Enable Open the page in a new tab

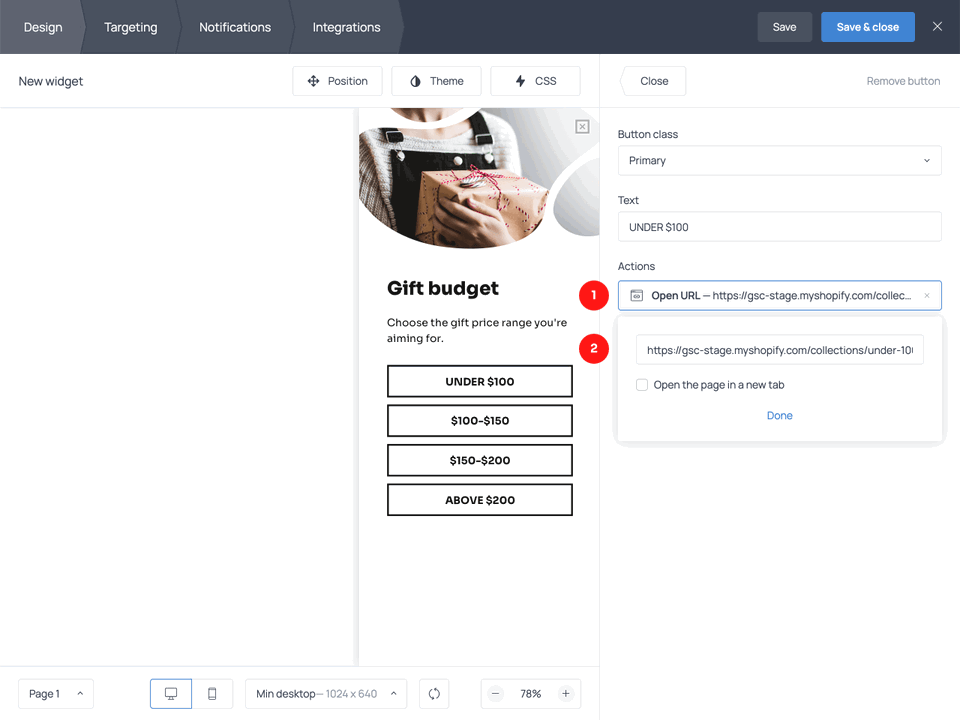[641, 384]
